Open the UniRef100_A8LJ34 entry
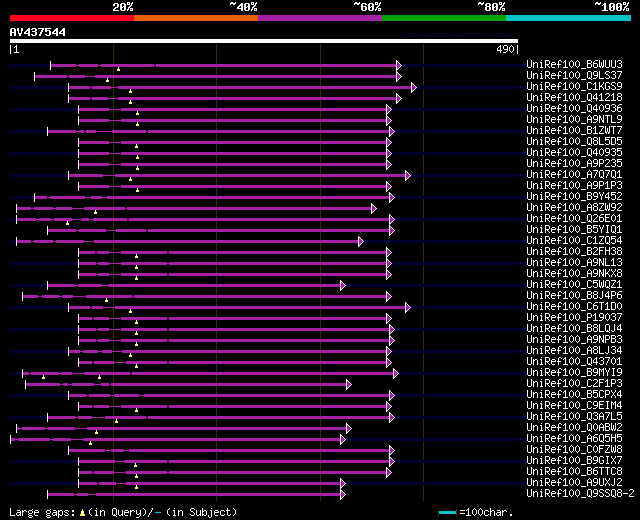Viewport: 640px width, 520px height. click(x=574, y=351)
